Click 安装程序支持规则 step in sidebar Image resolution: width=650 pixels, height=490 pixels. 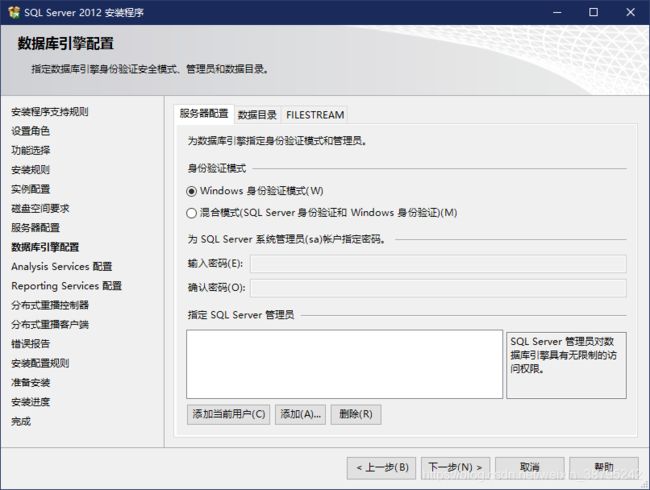(x=50, y=112)
